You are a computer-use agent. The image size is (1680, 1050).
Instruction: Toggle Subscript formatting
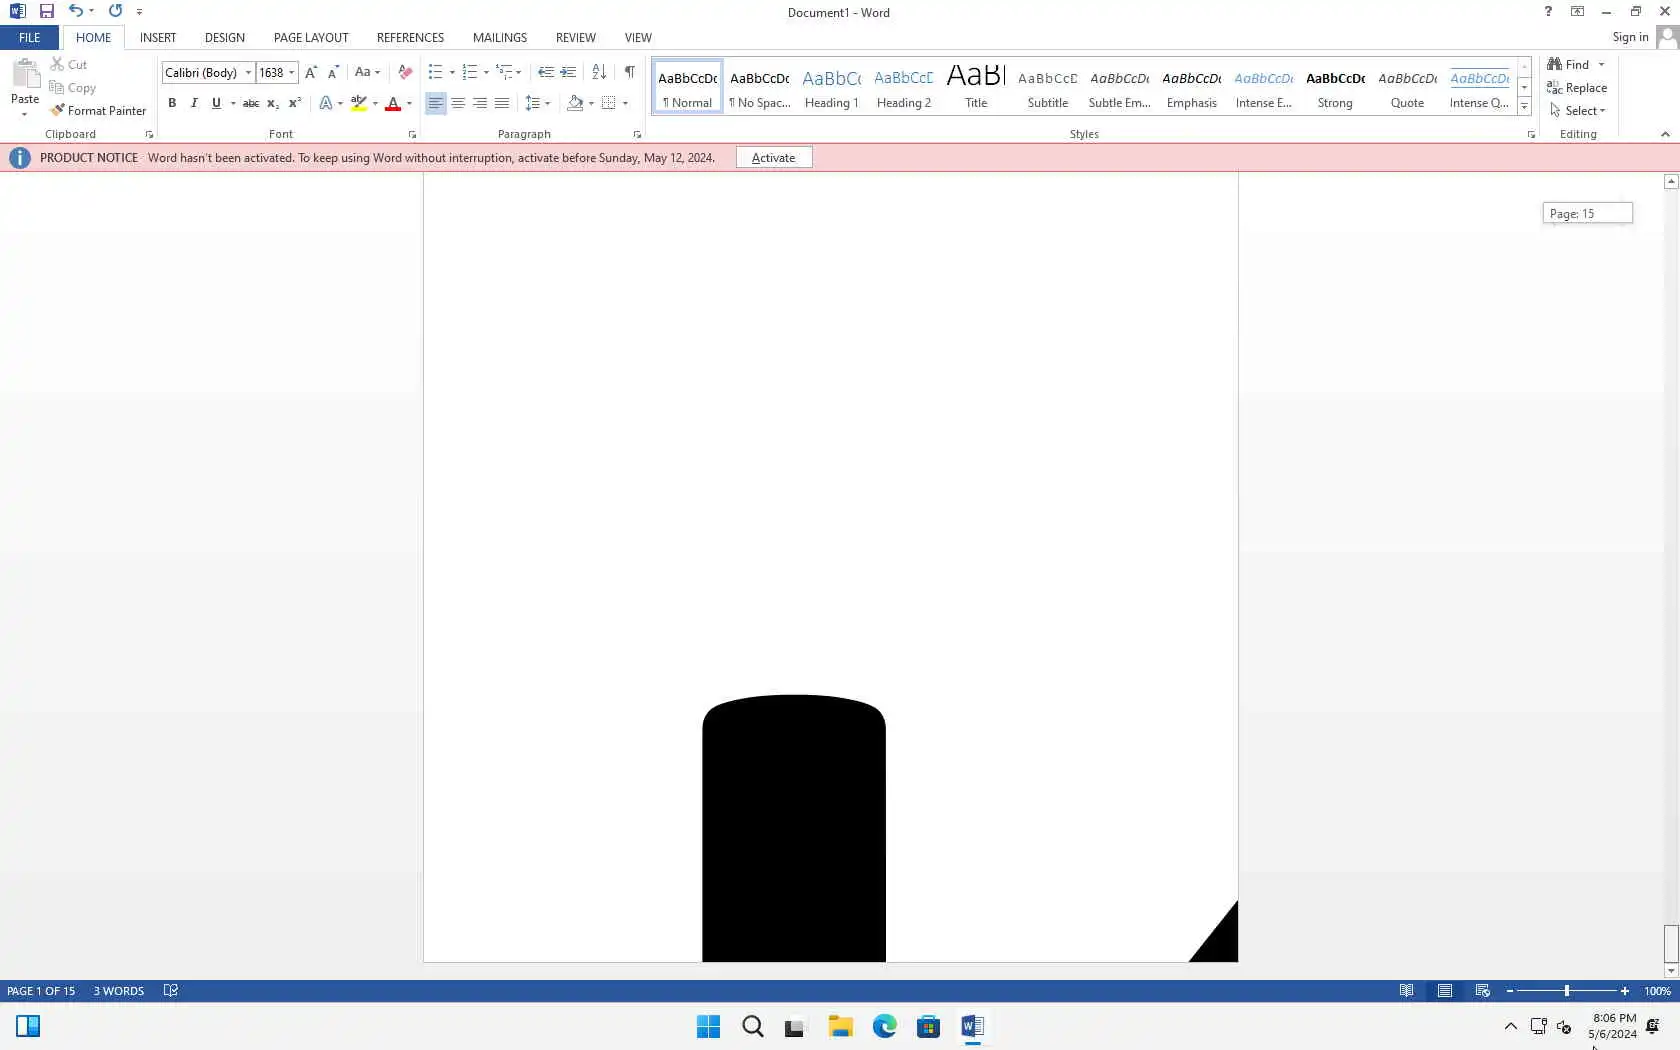click(x=273, y=103)
